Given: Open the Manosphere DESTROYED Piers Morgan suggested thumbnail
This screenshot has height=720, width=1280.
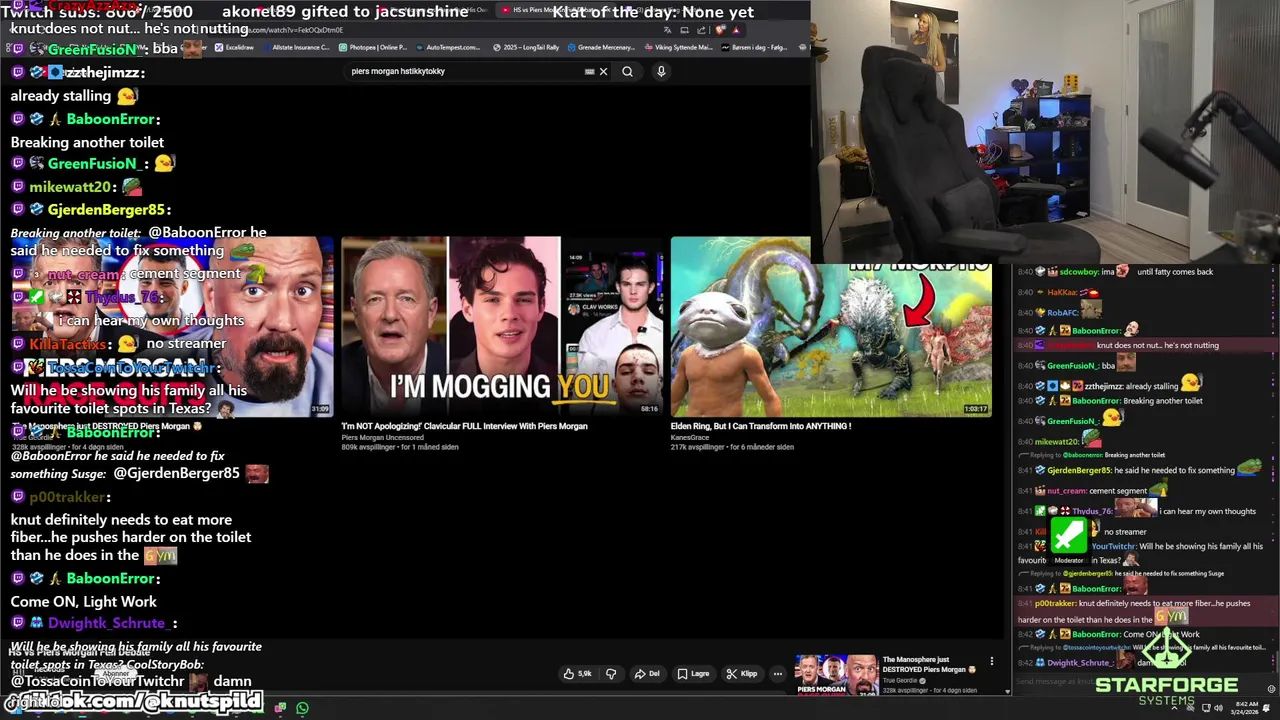Looking at the screenshot, I should 836,674.
